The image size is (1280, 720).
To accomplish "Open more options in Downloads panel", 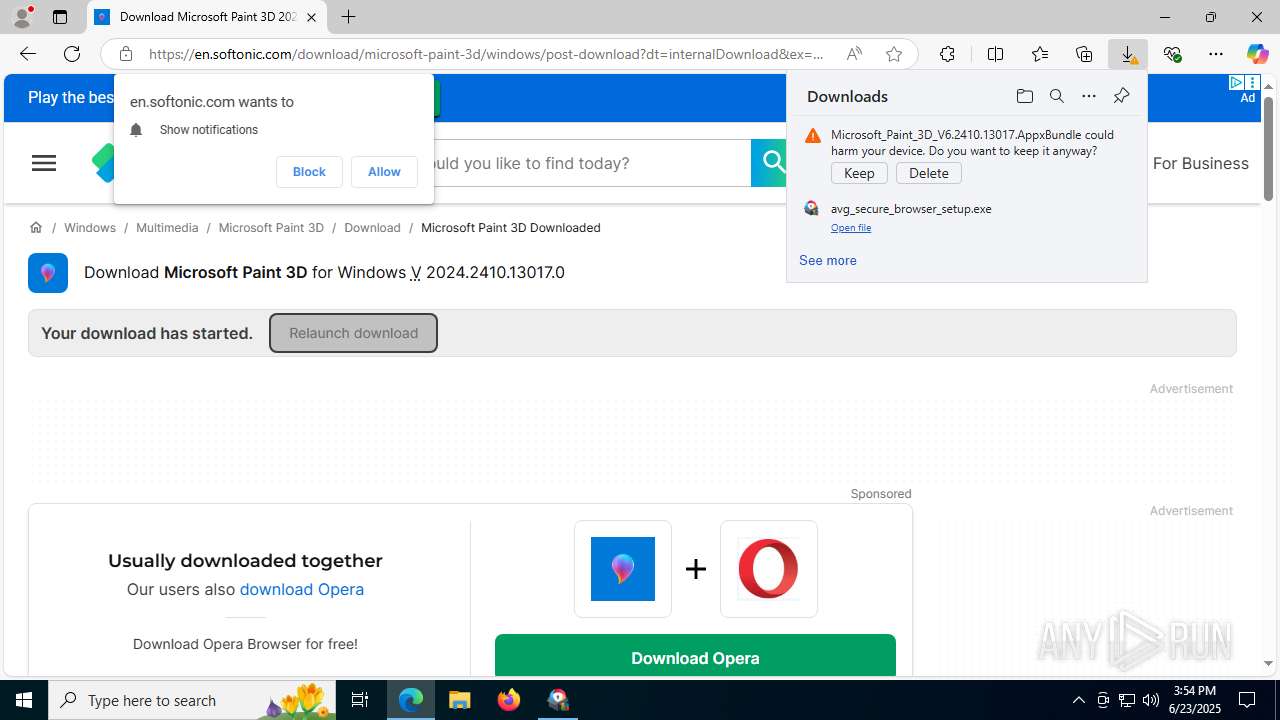I will 1089,96.
